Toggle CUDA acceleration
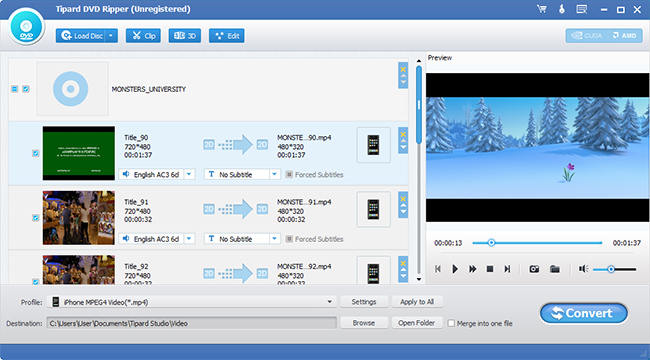The image size is (650, 360). [587, 36]
